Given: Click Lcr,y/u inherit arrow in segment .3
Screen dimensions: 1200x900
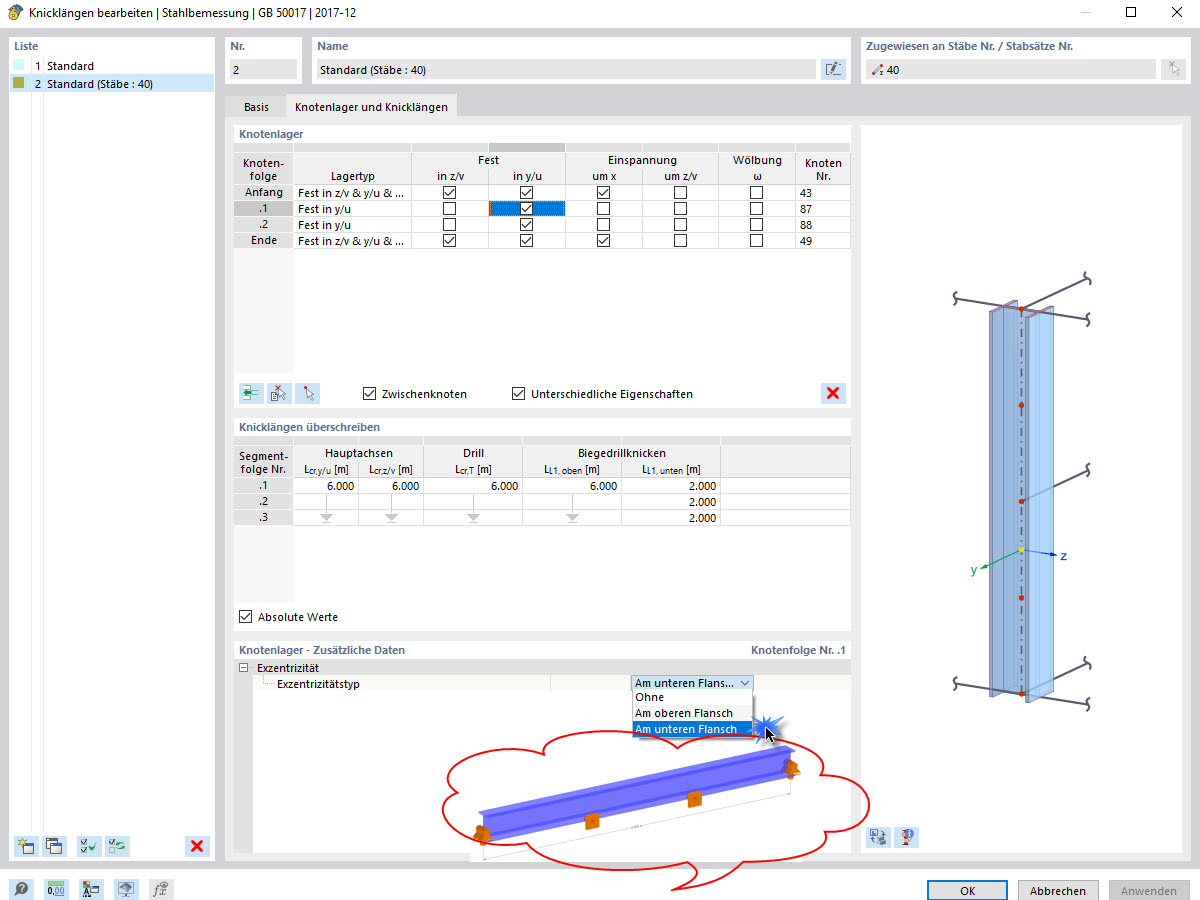Looking at the screenshot, I should 326,518.
